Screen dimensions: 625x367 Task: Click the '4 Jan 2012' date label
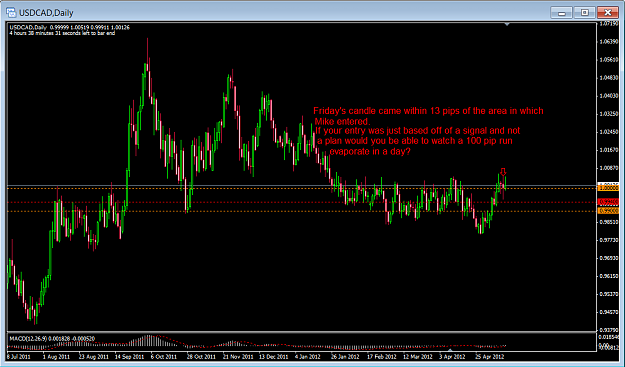(308, 357)
